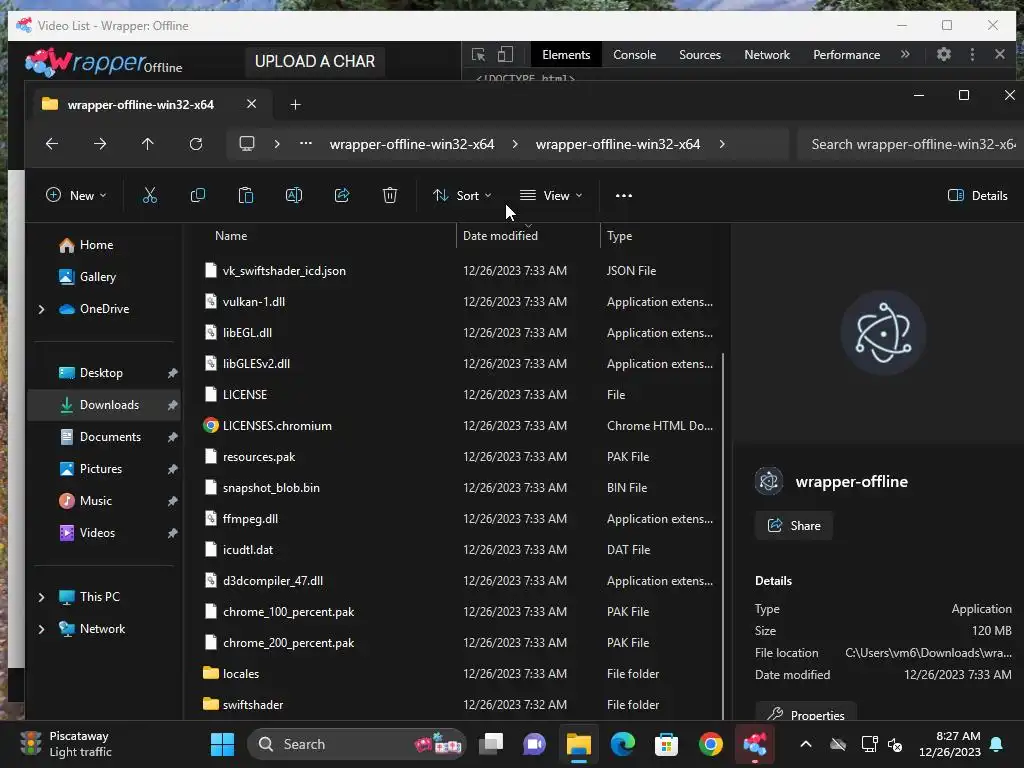Sort by the Date modified column header
1024x768 pixels.
(x=500, y=236)
